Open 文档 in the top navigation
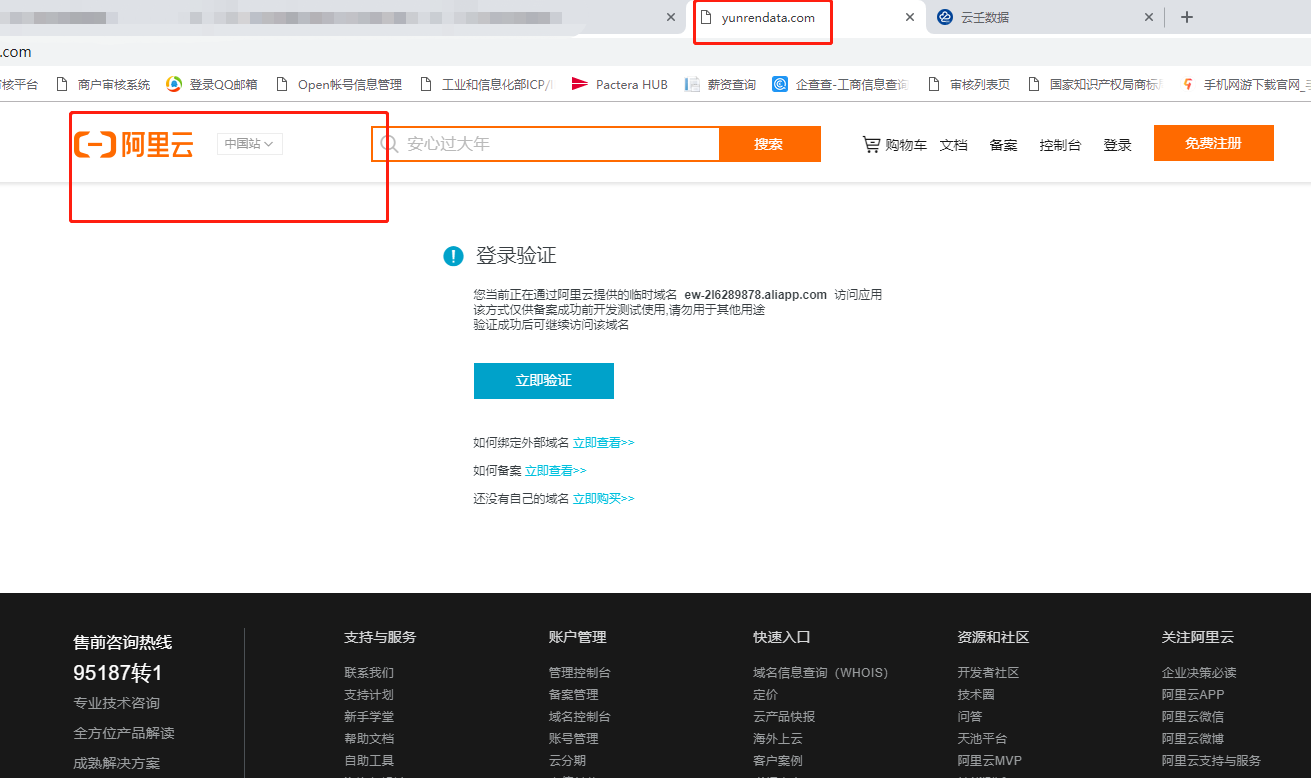 [954, 145]
